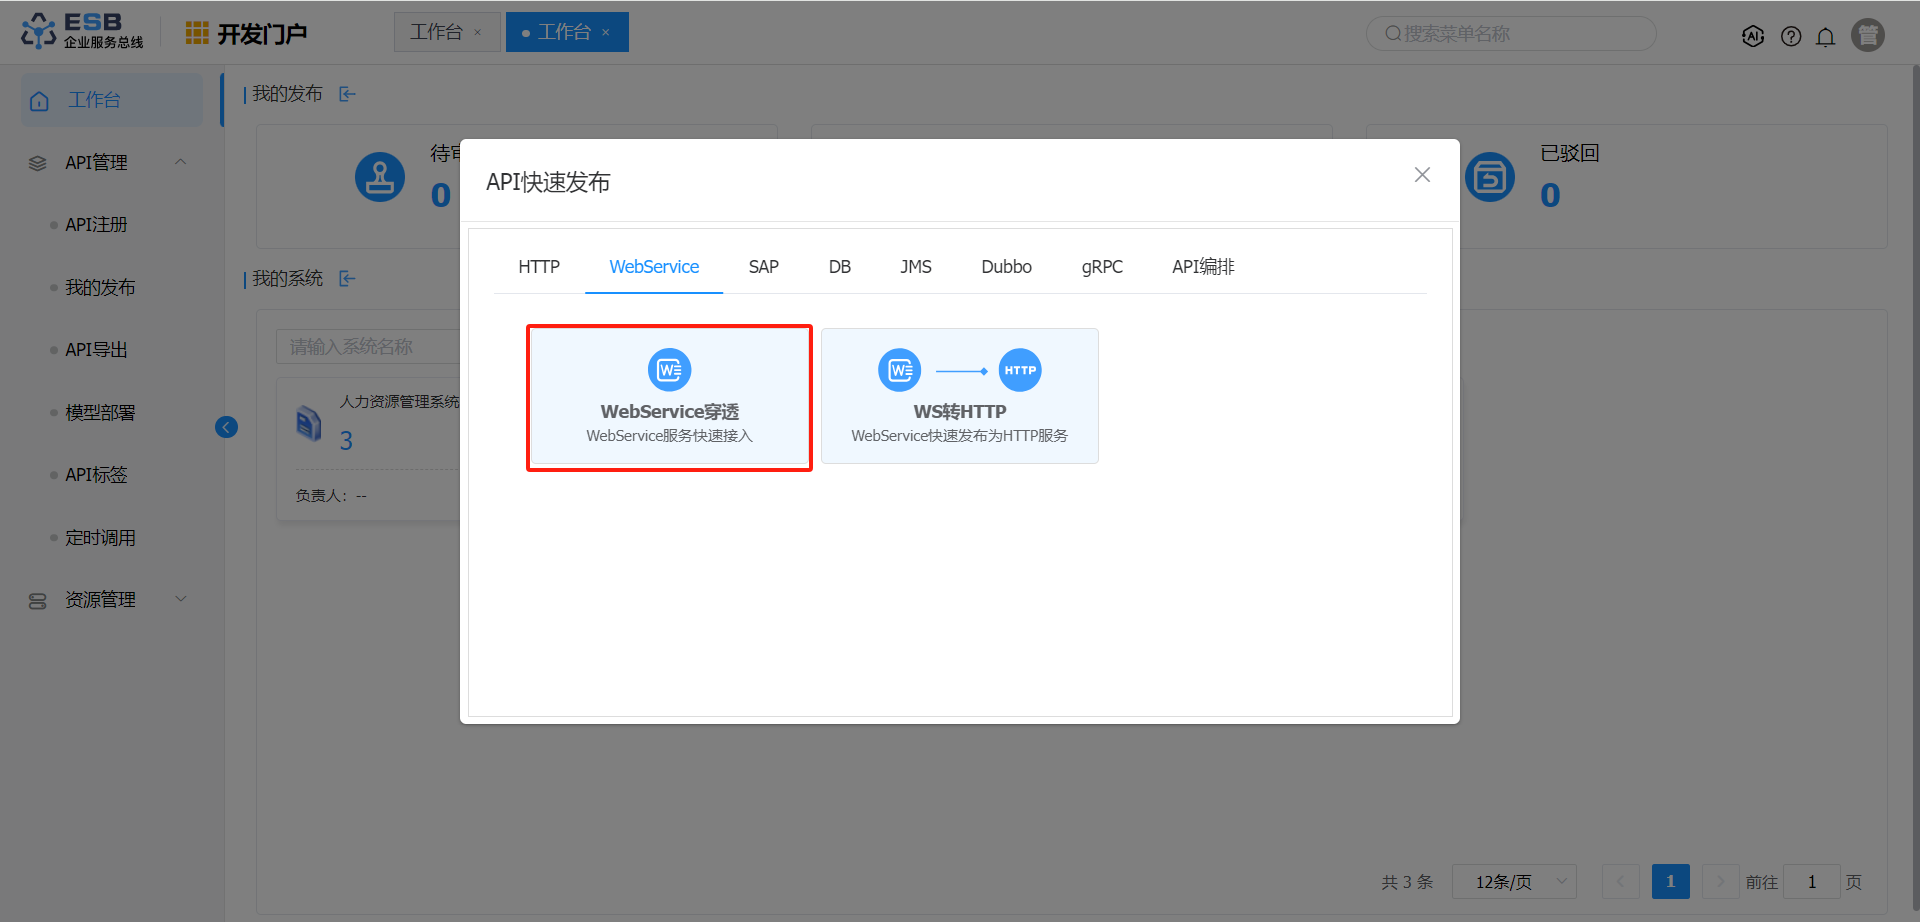Click the WebService穿透 document icon

point(670,370)
